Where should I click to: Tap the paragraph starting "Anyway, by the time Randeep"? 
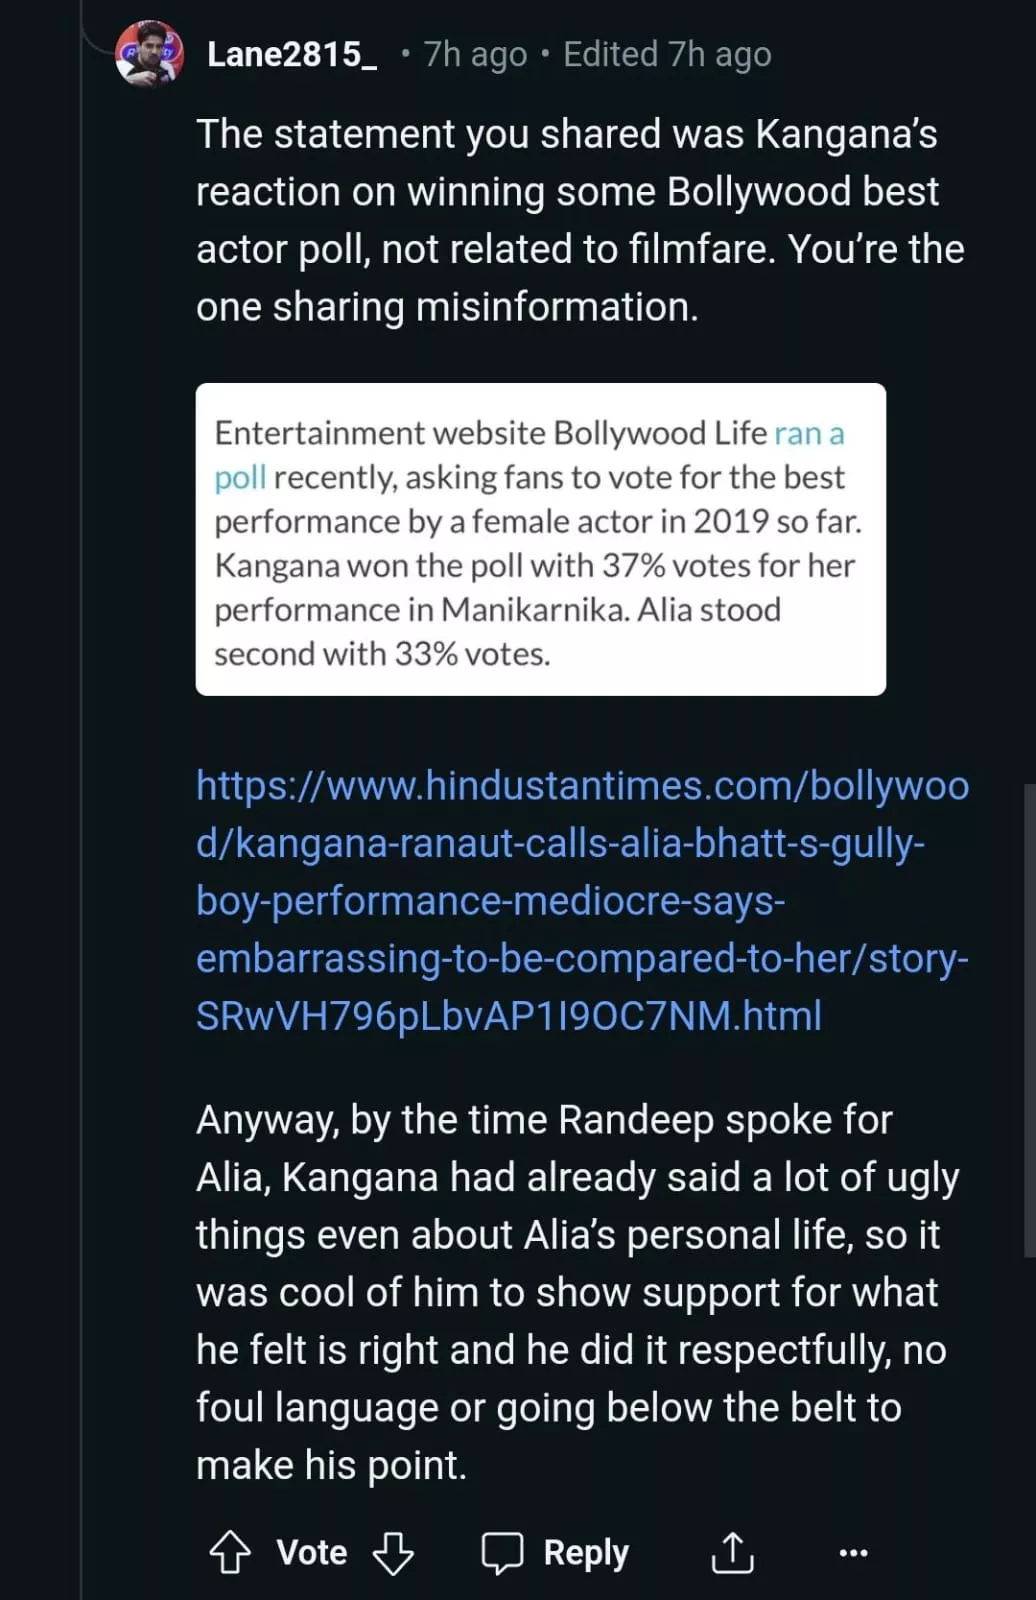[575, 1292]
